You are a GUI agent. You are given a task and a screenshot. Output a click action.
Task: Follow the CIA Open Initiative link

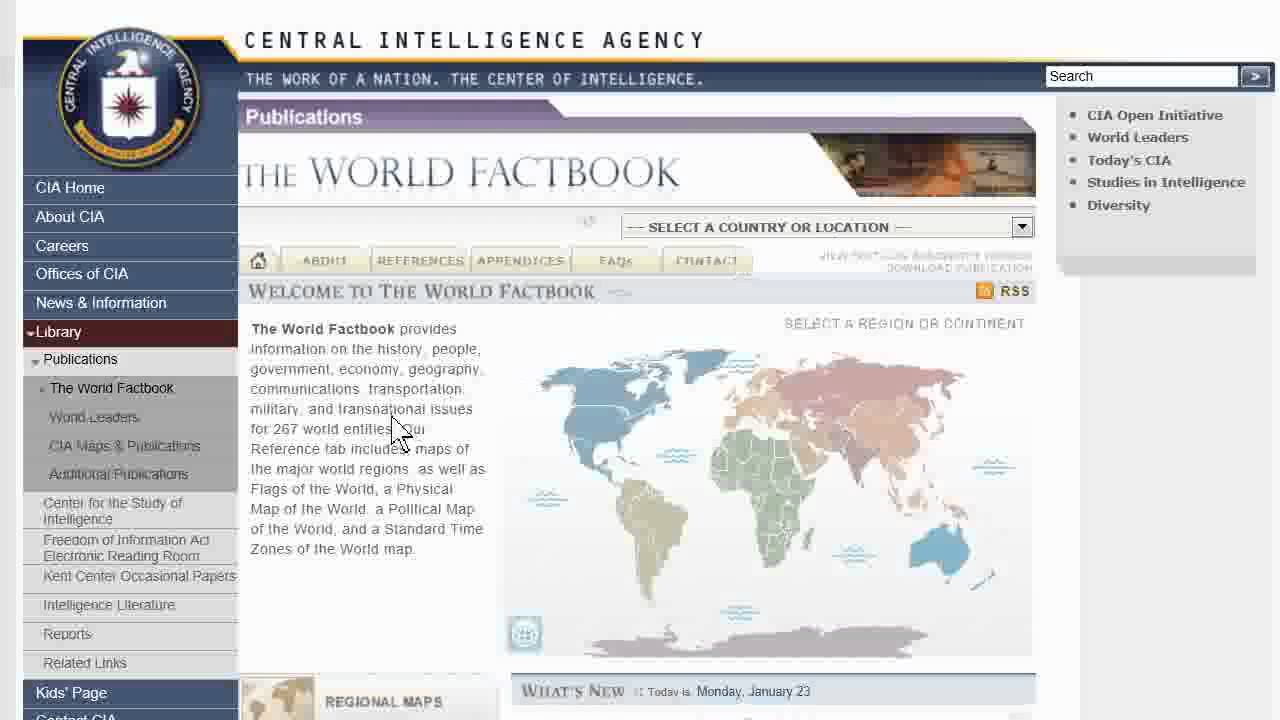tap(1154, 115)
